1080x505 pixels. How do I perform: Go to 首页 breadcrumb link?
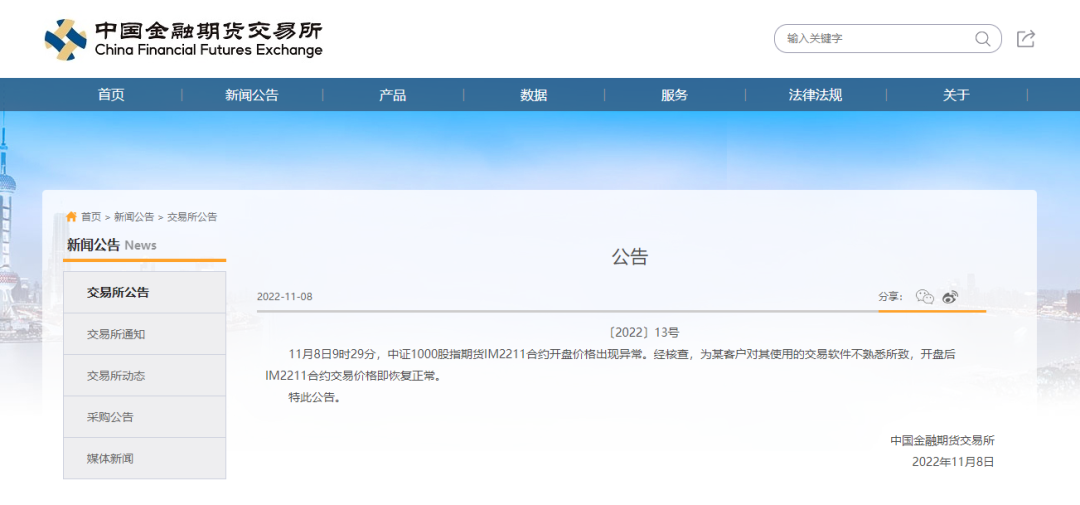click(91, 217)
